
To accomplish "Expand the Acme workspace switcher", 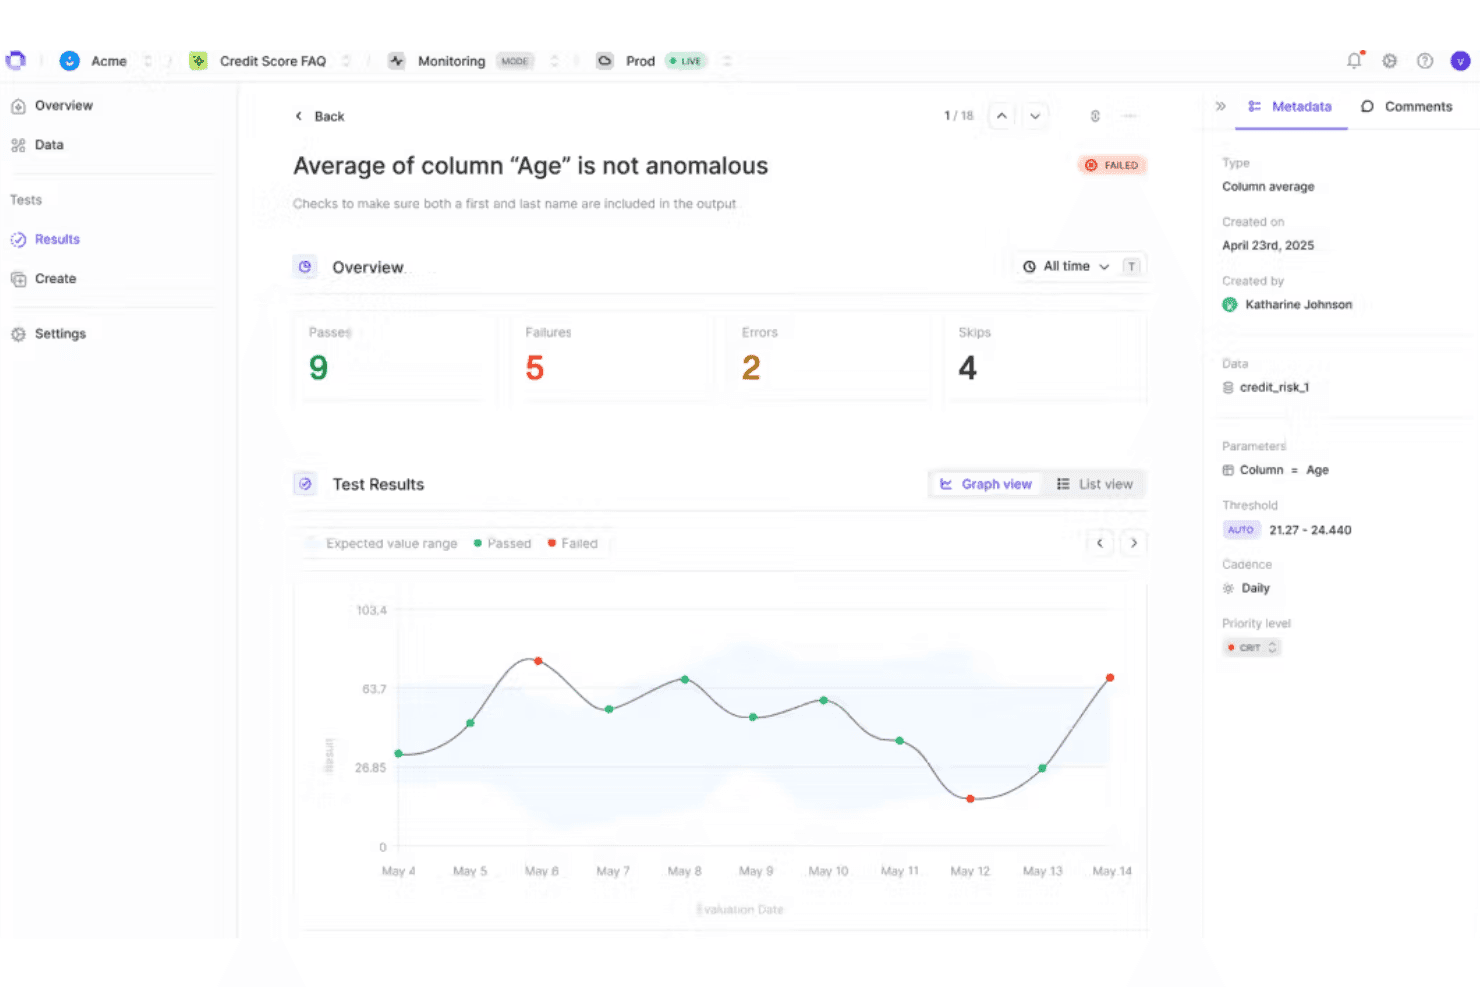I will [148, 61].
